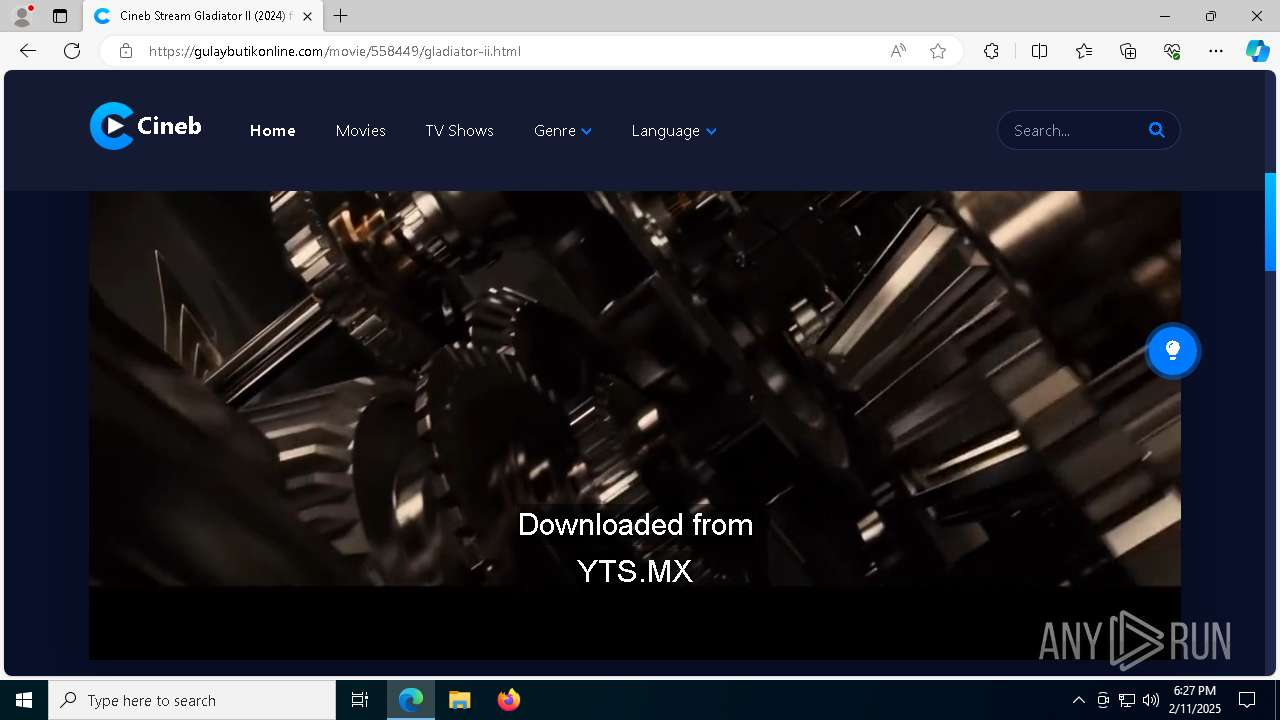Open a new browser tab
1280x720 pixels.
340,16
